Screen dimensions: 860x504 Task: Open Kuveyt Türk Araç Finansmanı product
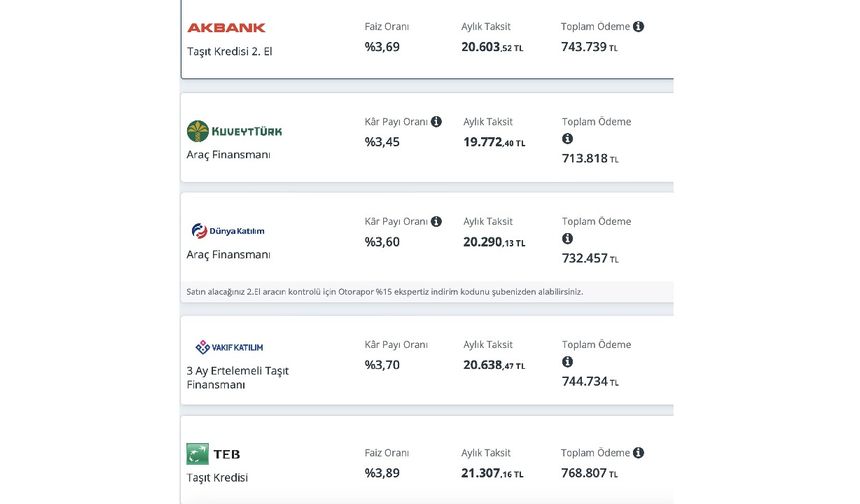coord(228,155)
